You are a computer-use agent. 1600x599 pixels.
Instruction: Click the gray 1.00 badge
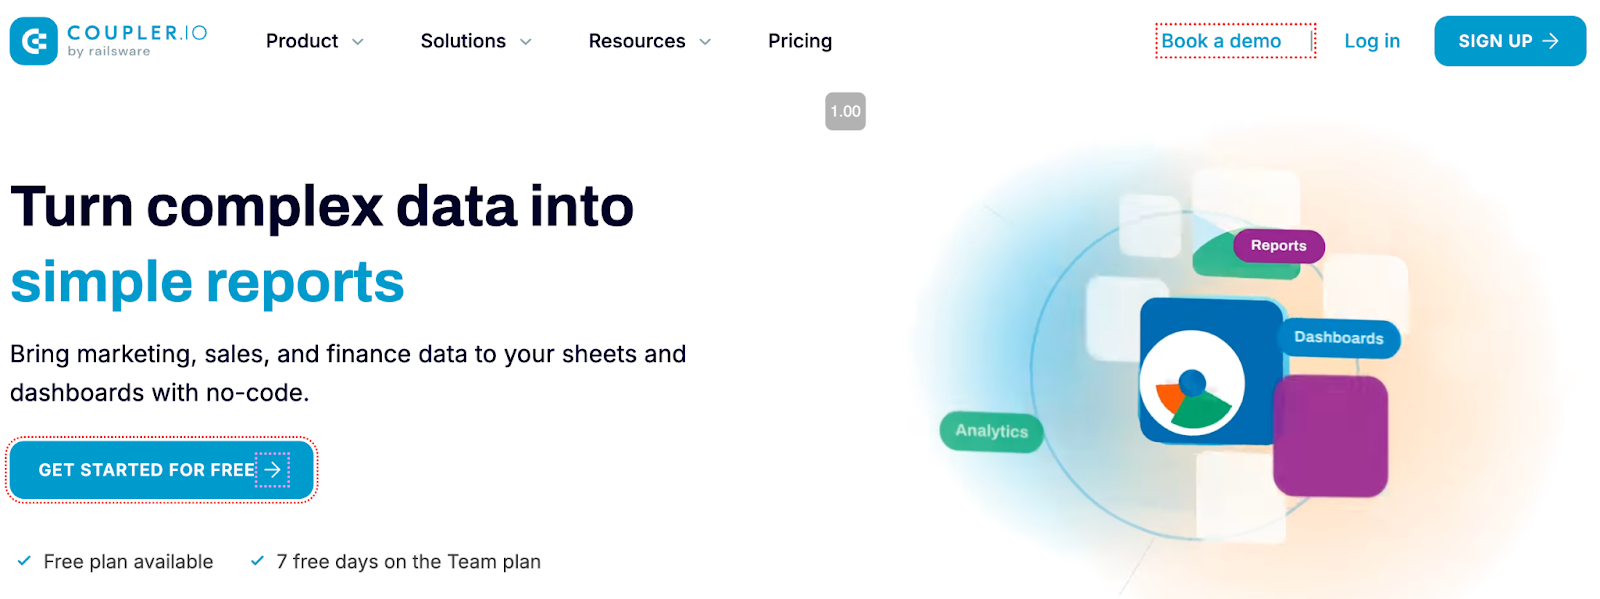(845, 111)
